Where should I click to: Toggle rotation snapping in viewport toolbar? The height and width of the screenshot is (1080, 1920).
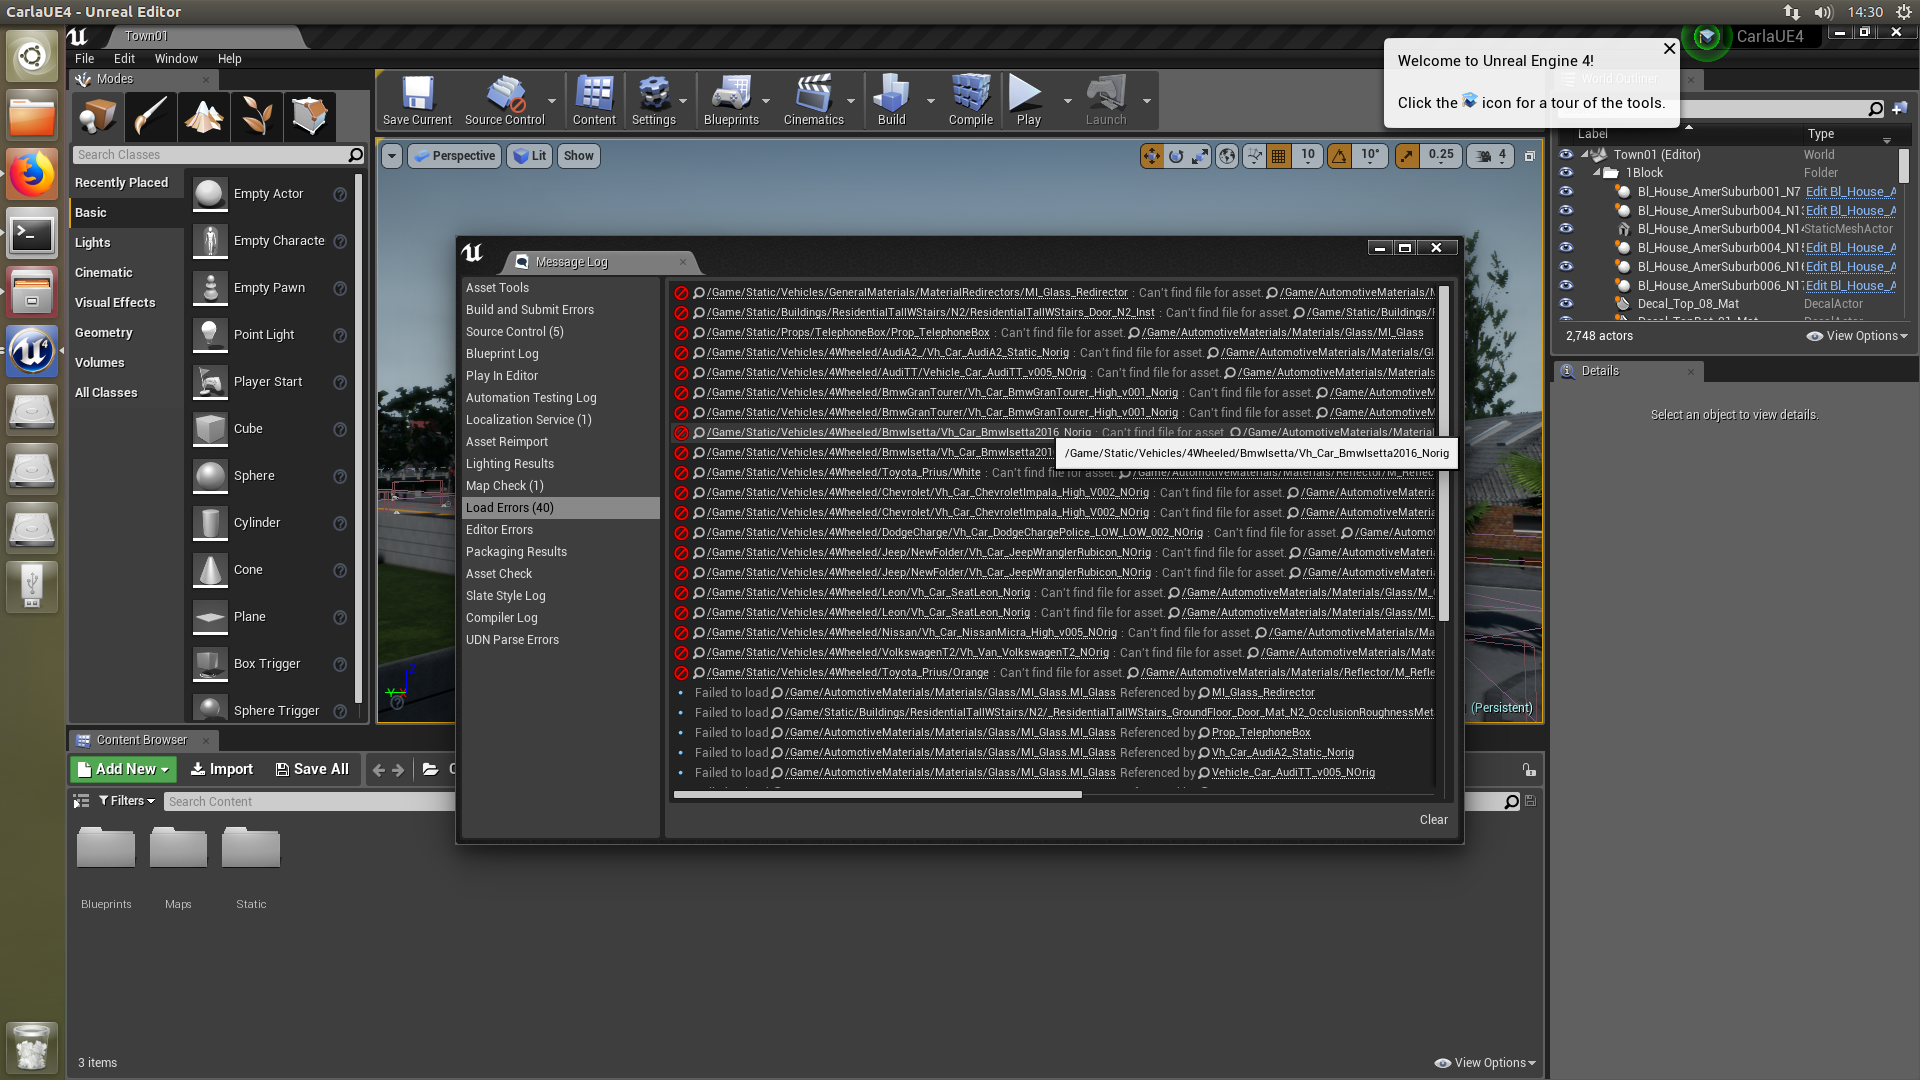1339,156
